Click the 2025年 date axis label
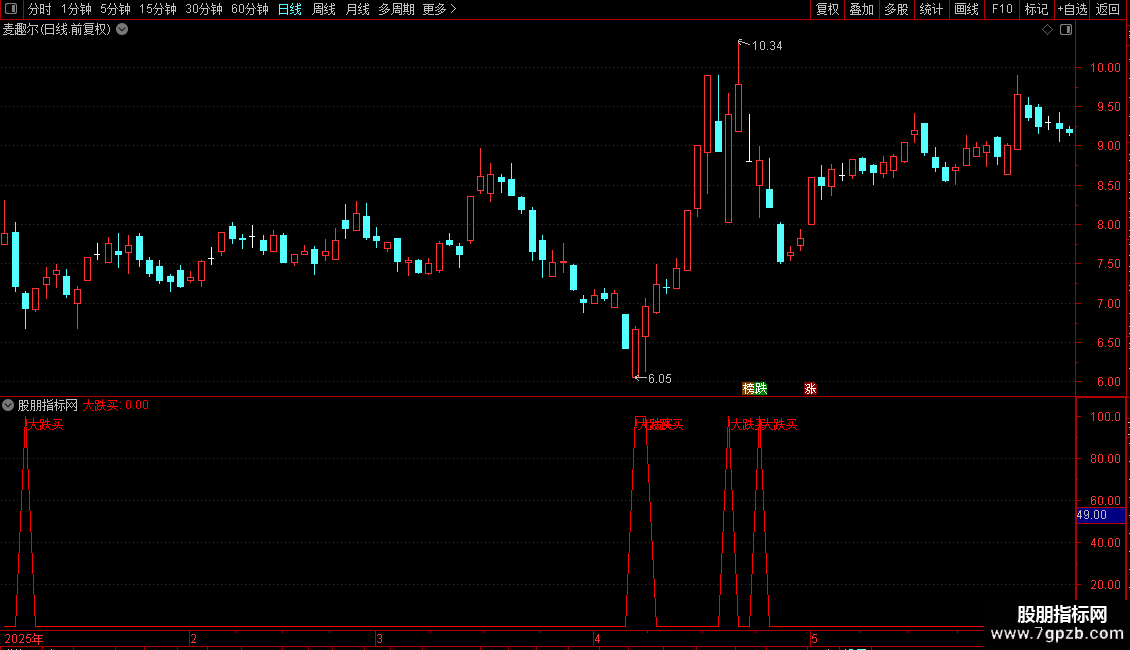This screenshot has width=1130, height=650. pyautogui.click(x=24, y=638)
